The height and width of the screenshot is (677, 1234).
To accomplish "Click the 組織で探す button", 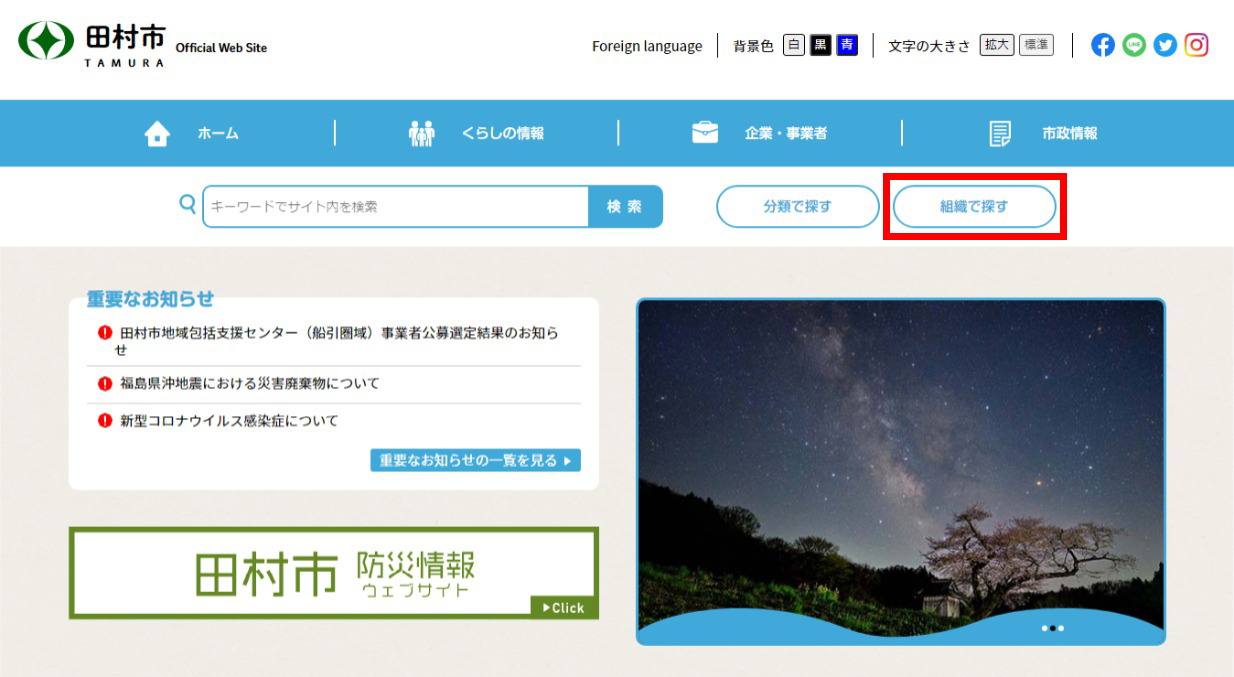I will (x=974, y=206).
